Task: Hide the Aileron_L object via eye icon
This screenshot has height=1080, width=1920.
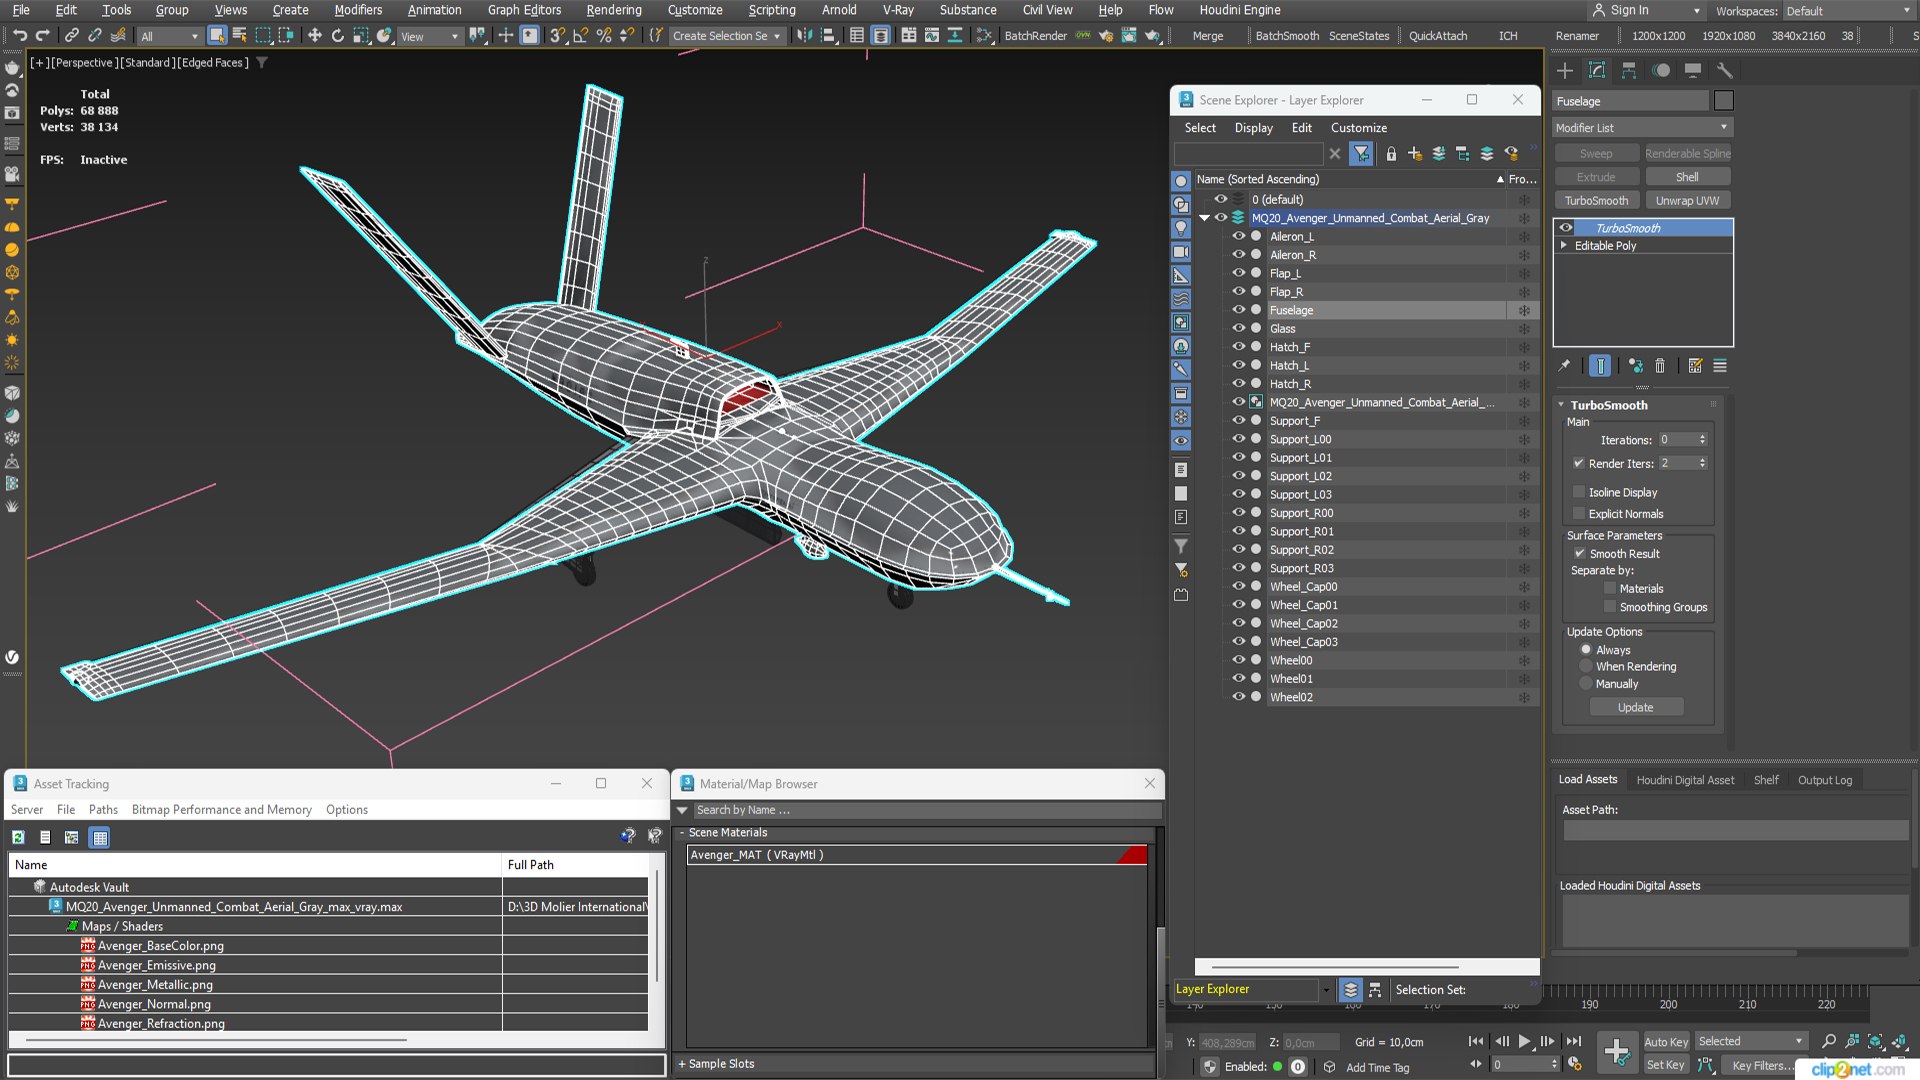Action: [x=1239, y=237]
